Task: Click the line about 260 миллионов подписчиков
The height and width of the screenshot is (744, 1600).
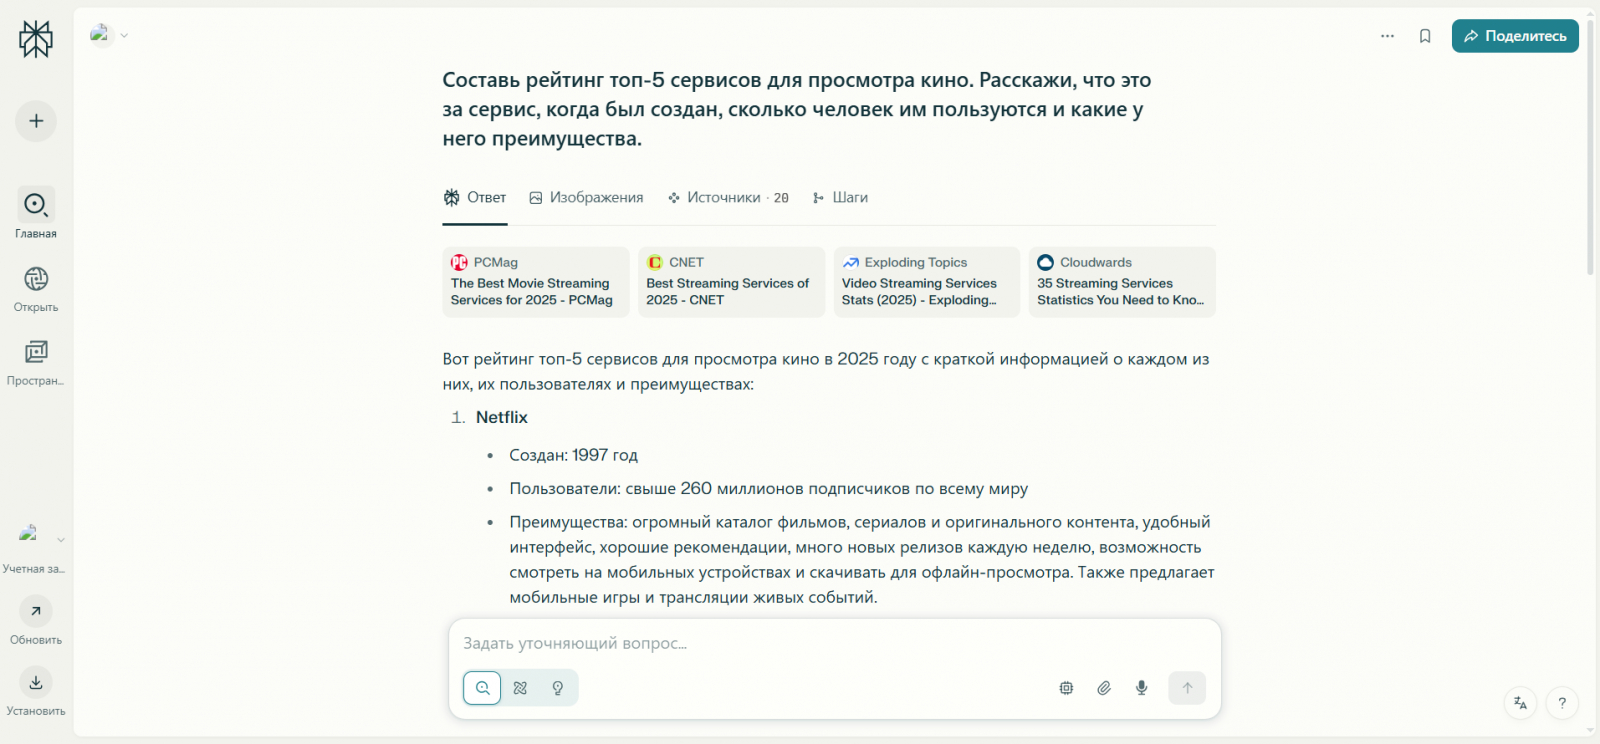Action: pyautogui.click(x=768, y=489)
